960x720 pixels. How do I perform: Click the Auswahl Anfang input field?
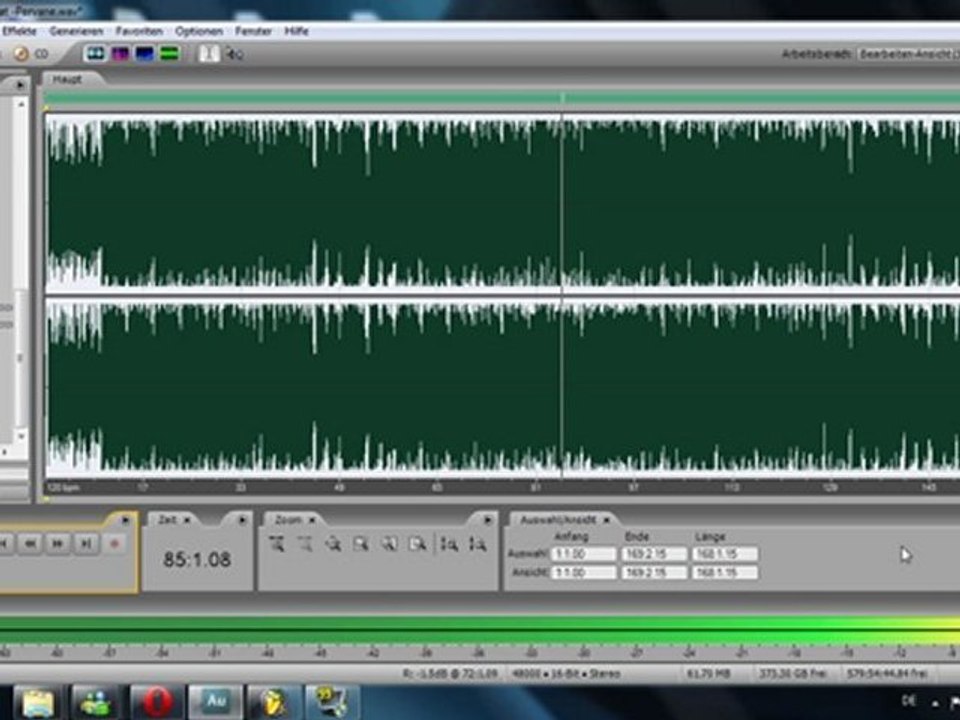[x=583, y=554]
